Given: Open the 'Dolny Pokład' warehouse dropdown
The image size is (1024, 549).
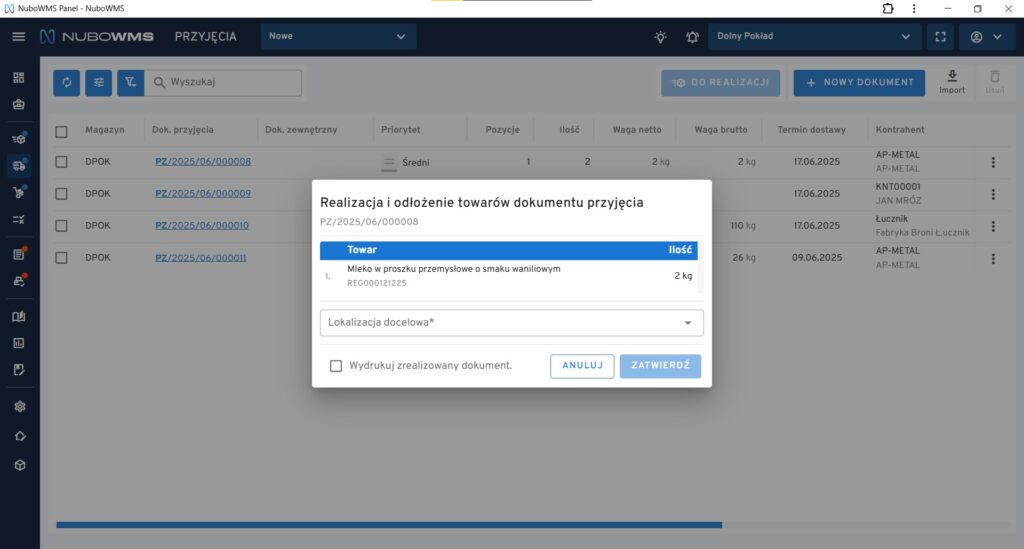Looking at the screenshot, I should tap(814, 37).
